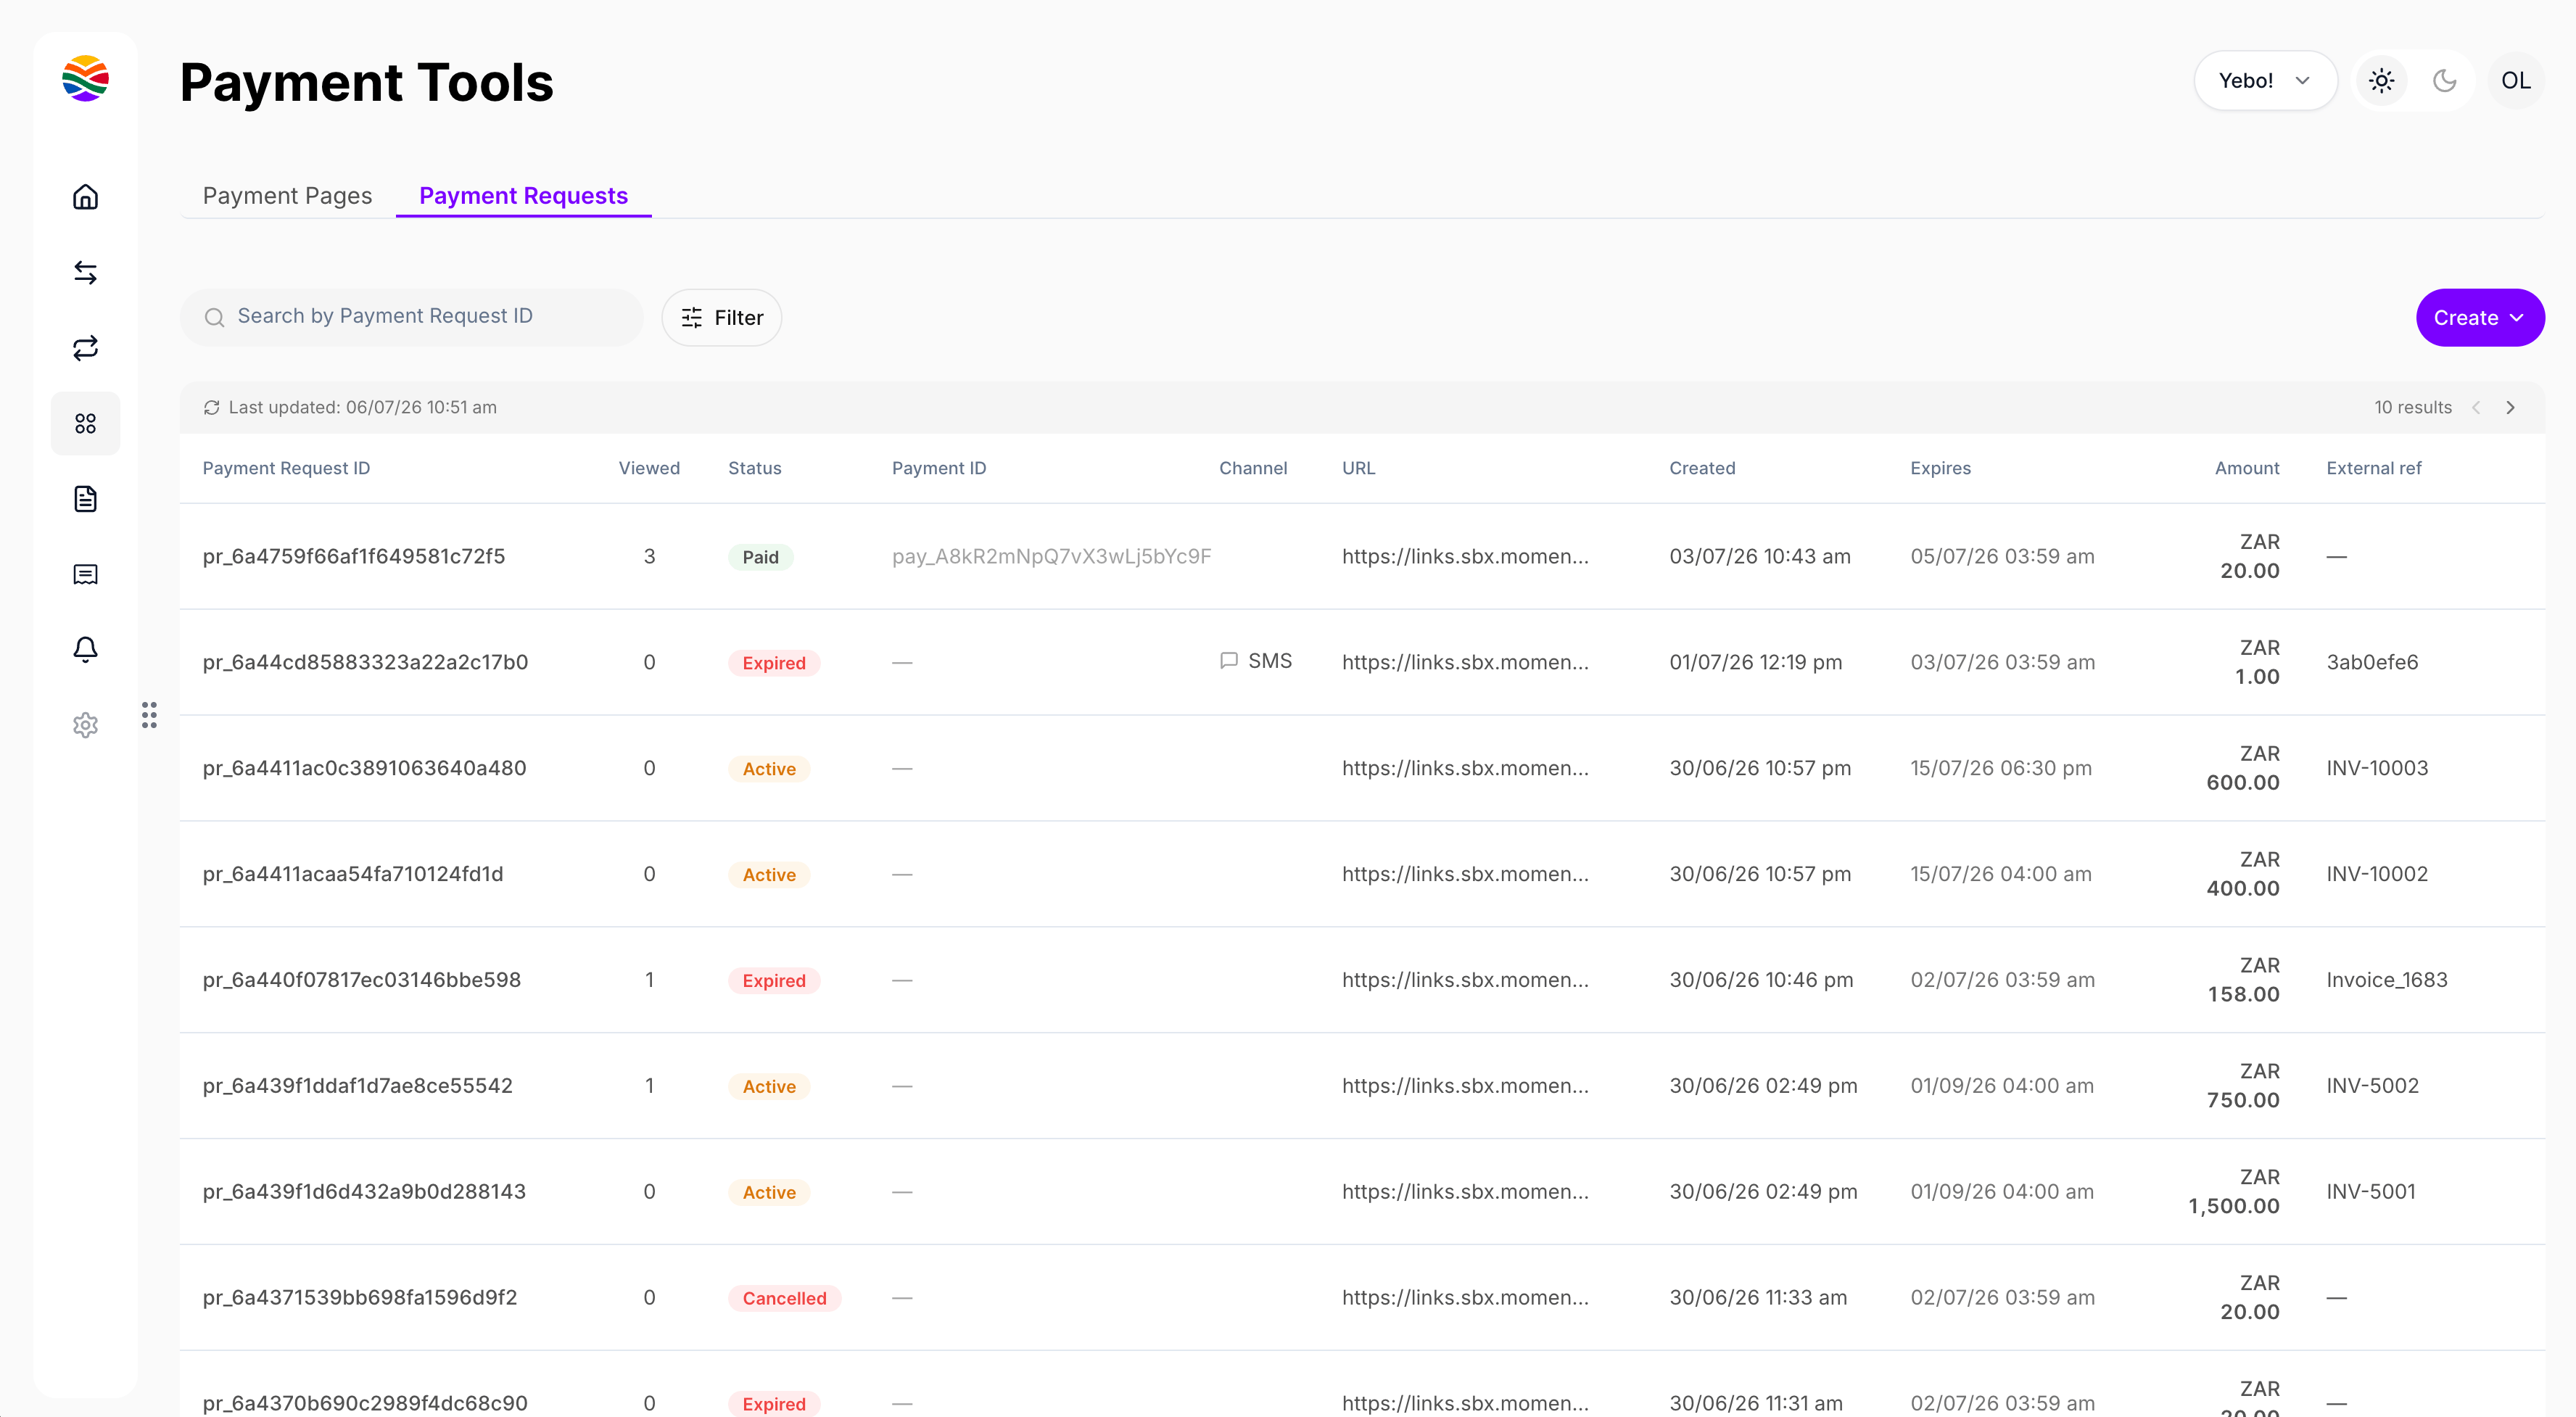Click created date 03/07/26 10:43 am

[1760, 556]
